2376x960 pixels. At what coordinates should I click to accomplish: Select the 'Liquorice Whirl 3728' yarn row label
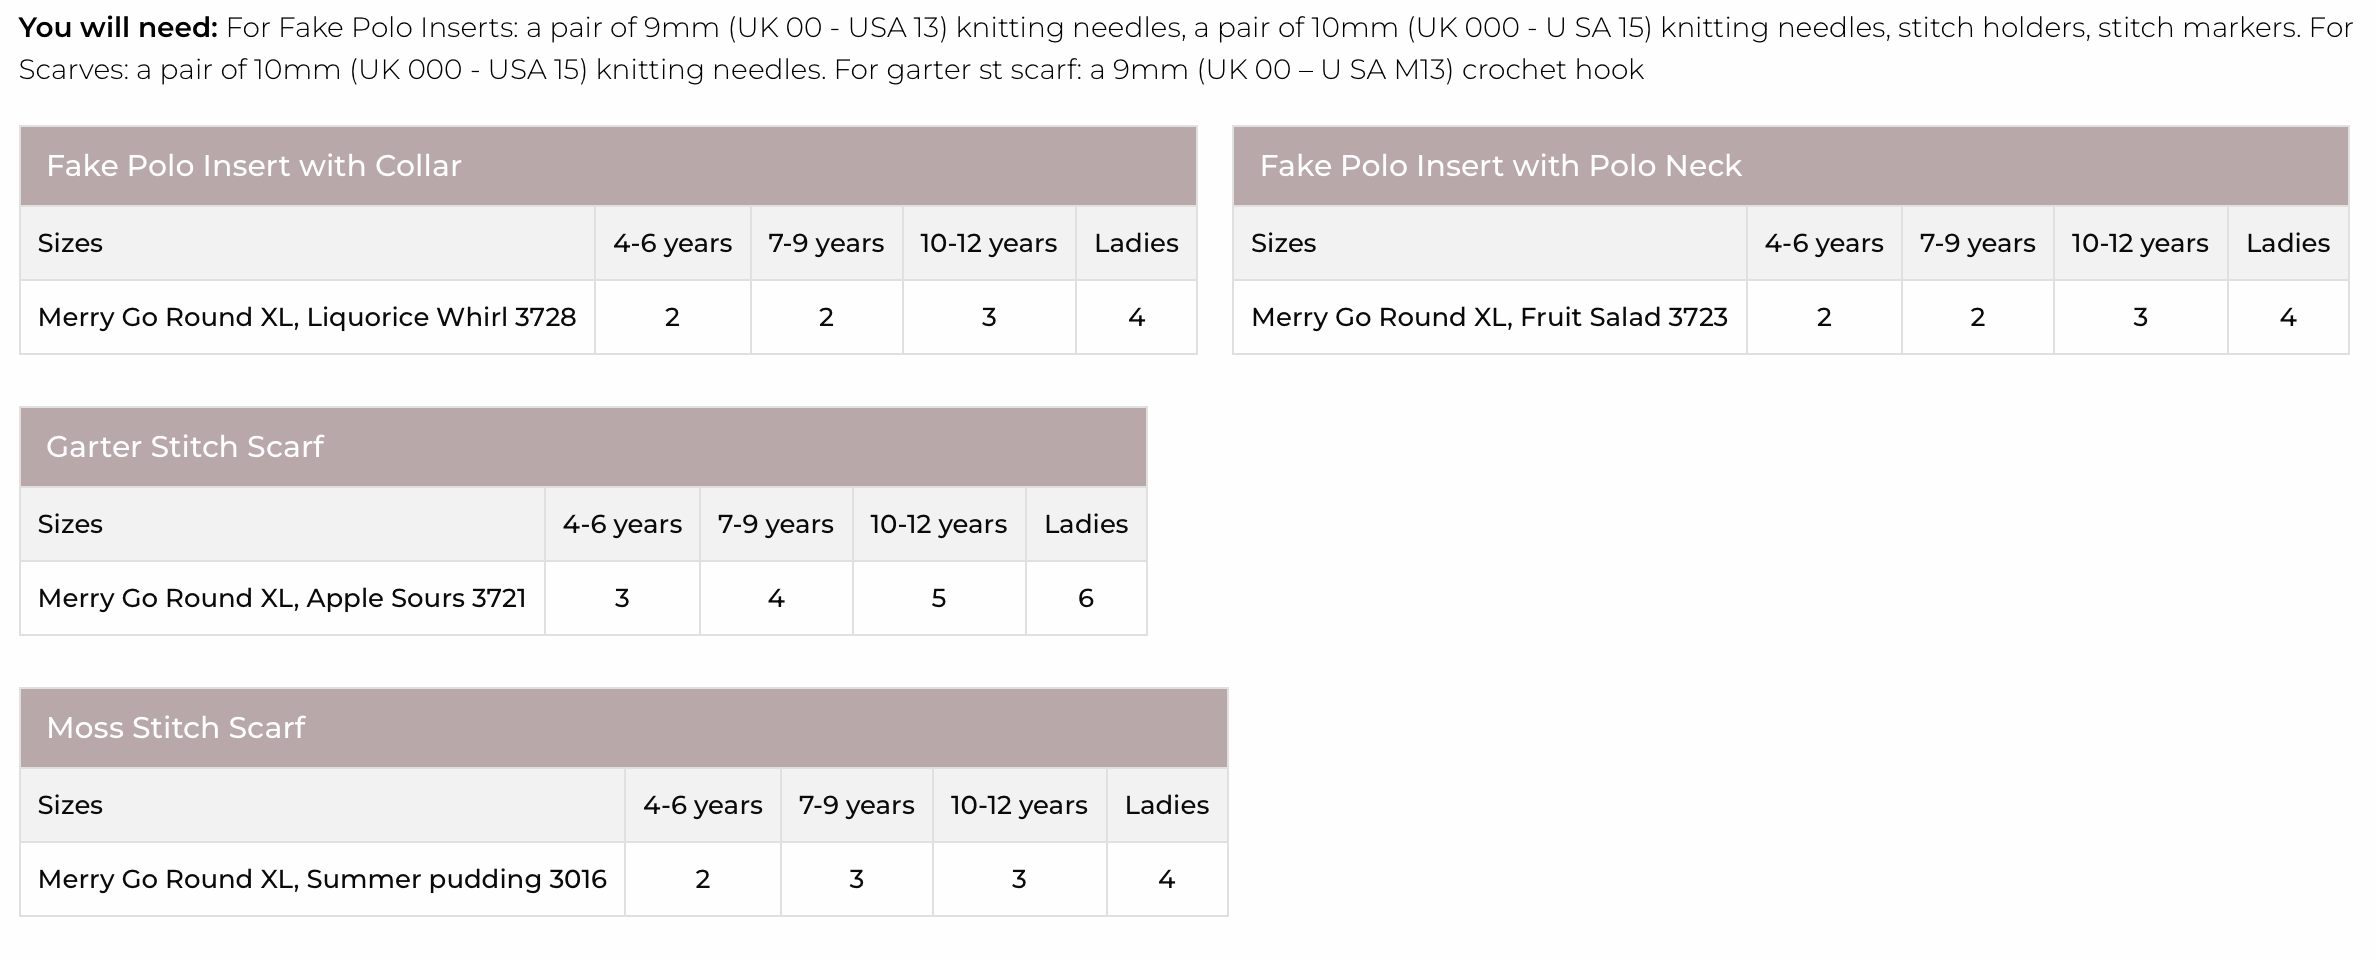307,318
